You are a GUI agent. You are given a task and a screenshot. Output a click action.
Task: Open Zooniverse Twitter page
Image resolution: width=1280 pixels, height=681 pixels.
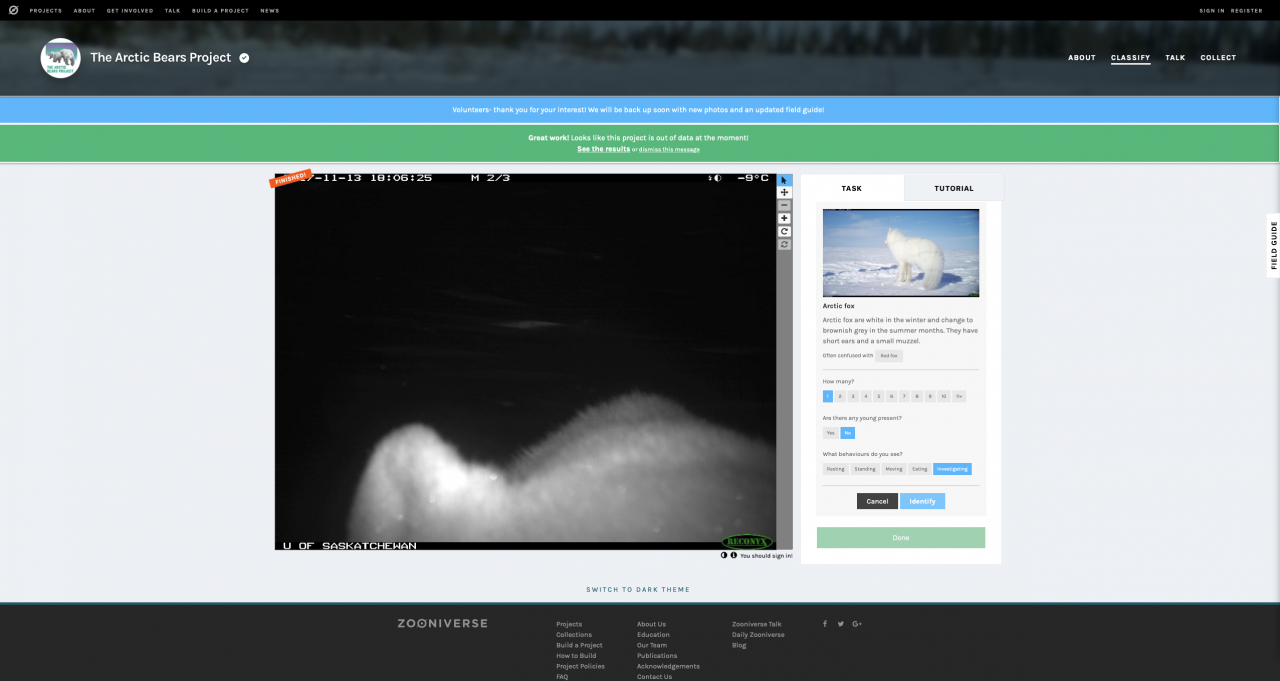pos(840,624)
